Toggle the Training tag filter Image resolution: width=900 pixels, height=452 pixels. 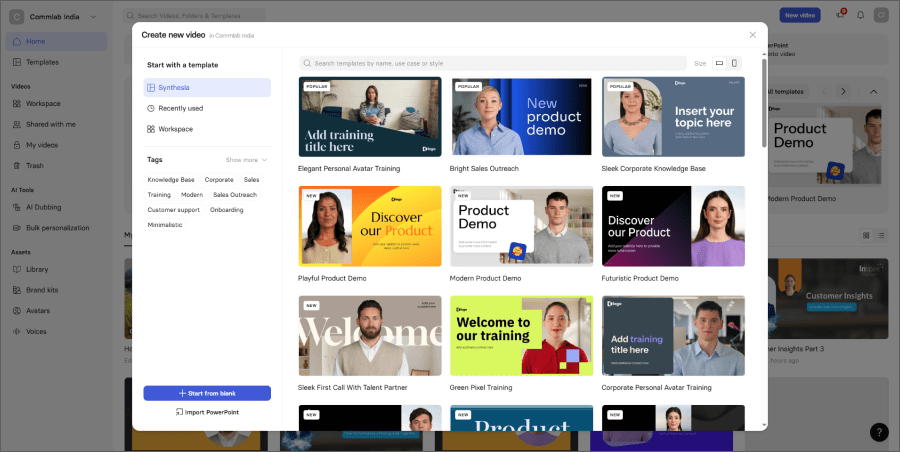[x=159, y=195]
